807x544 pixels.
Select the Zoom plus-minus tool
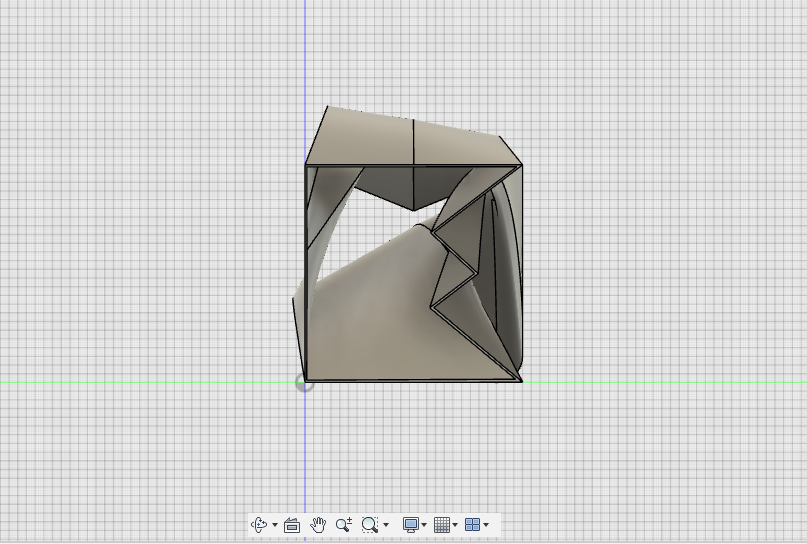pos(344,525)
